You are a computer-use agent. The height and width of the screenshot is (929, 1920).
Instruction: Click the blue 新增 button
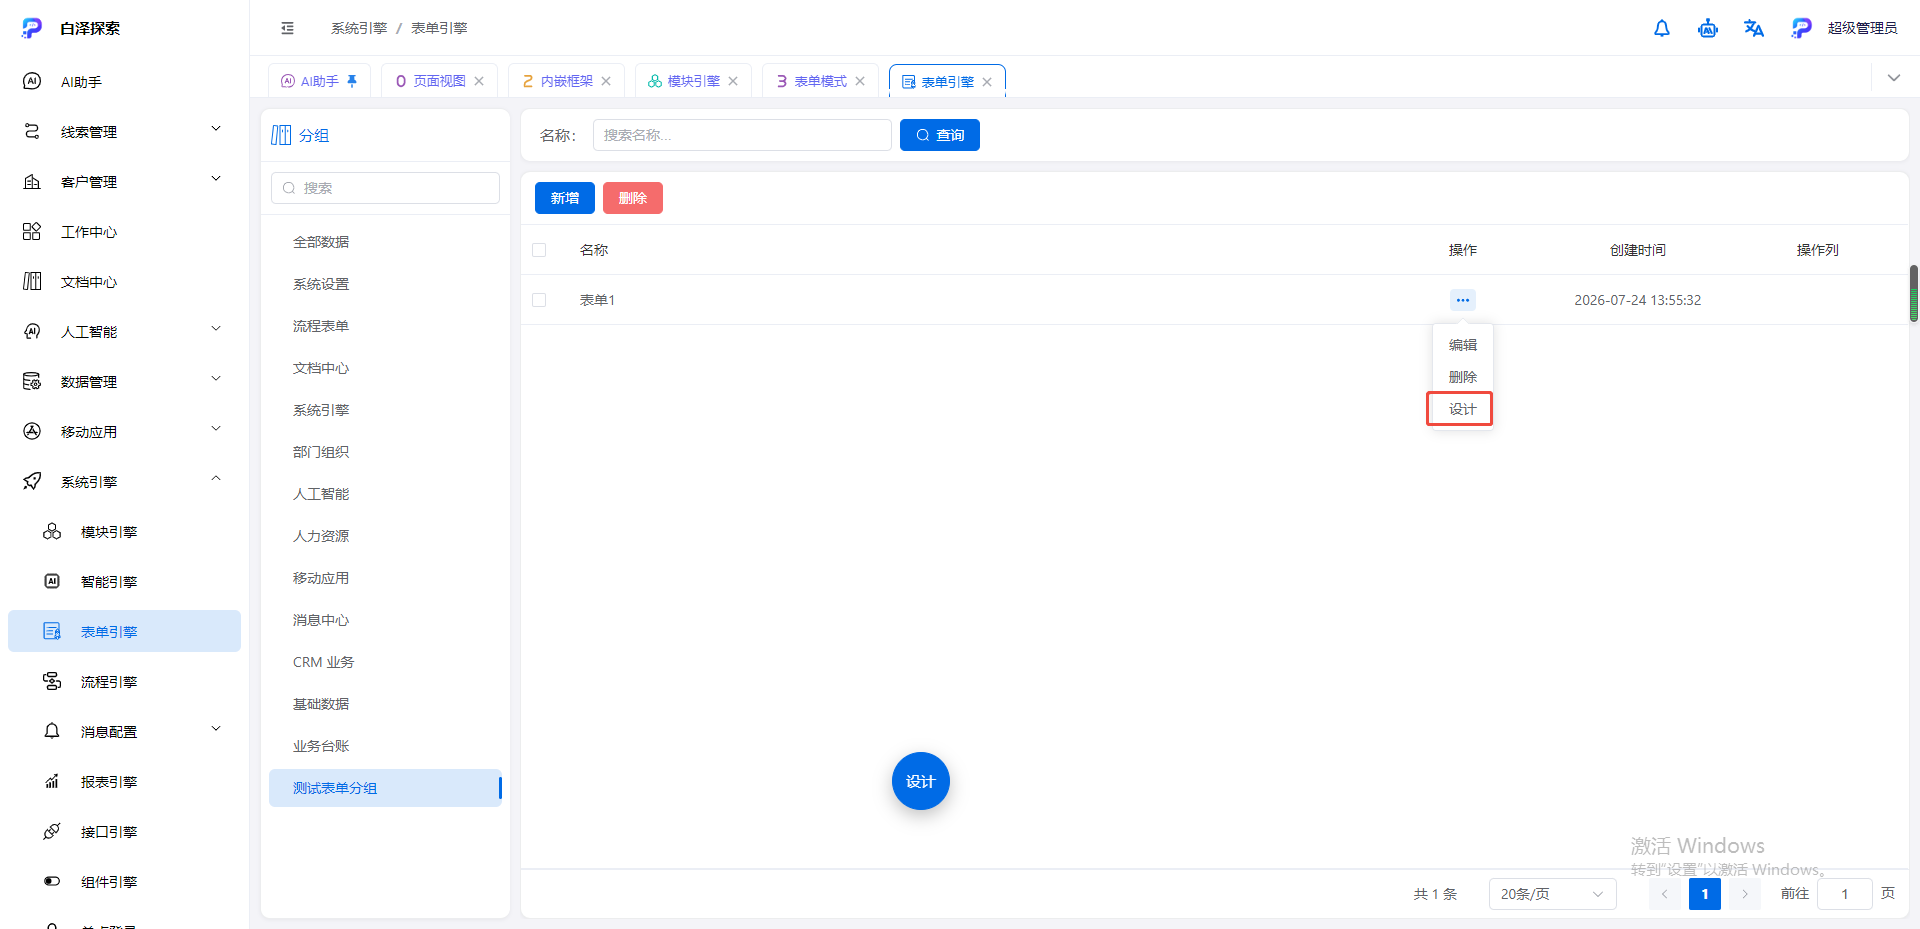tap(565, 198)
